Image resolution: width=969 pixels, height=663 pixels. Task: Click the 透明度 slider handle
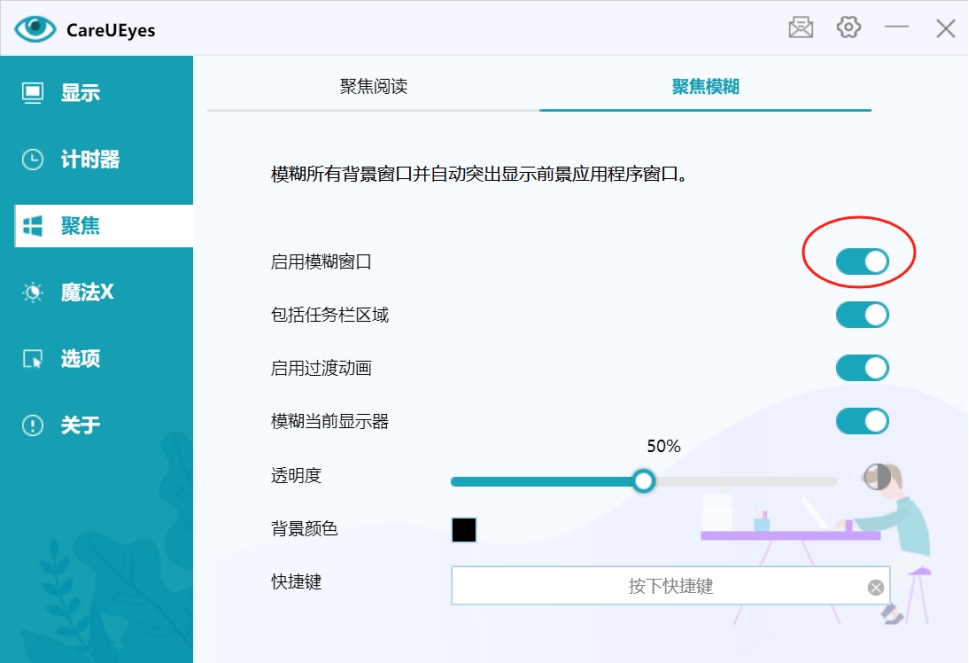tap(644, 482)
